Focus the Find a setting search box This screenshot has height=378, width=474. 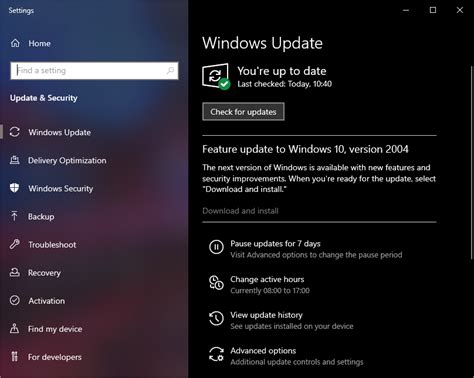click(x=94, y=70)
